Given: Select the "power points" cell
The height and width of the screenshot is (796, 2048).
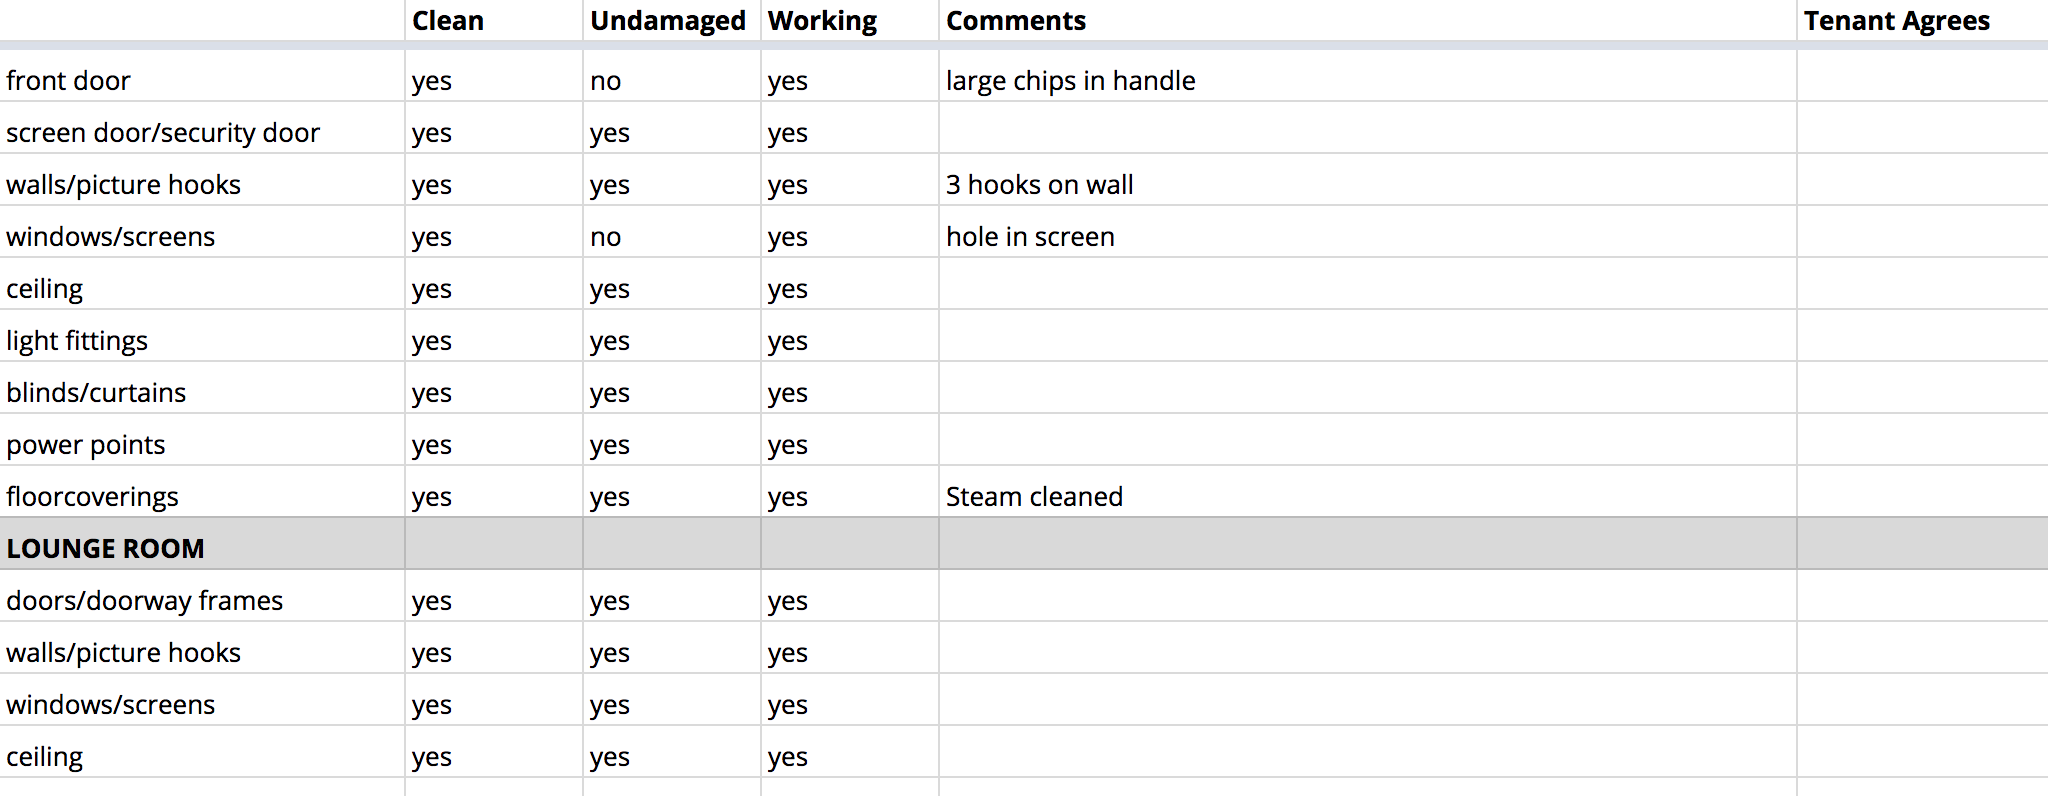Looking at the screenshot, I should click(86, 445).
